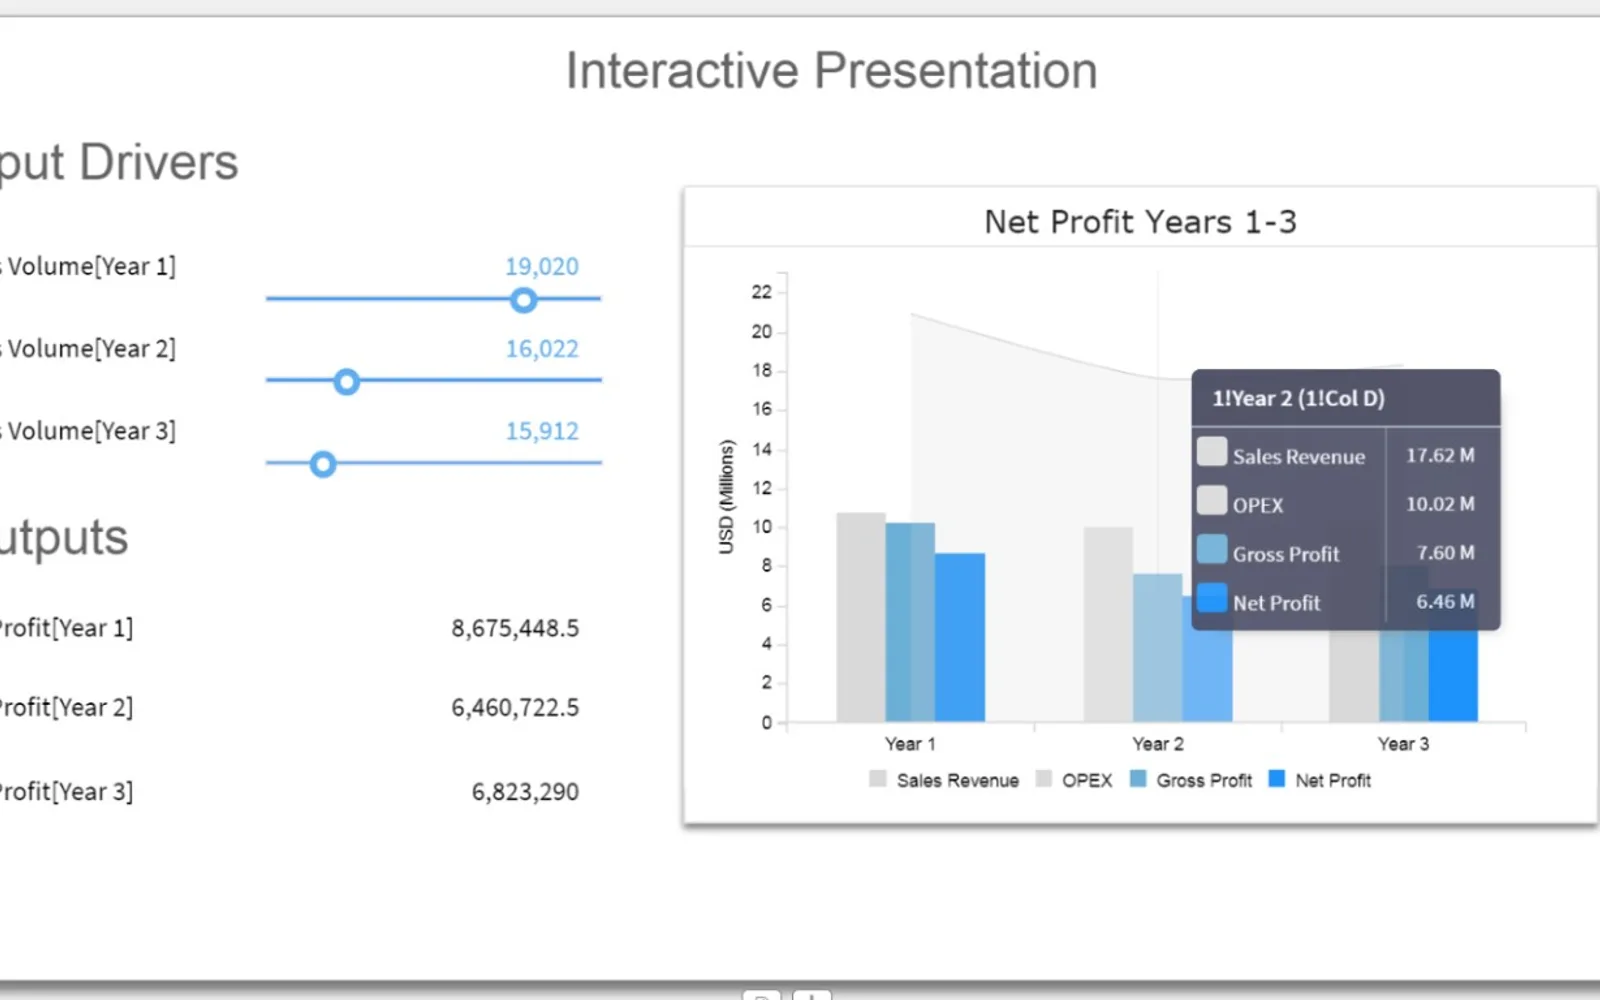The width and height of the screenshot is (1600, 1000).
Task: Click the USD (Millions) axis title
Action: (x=726, y=497)
